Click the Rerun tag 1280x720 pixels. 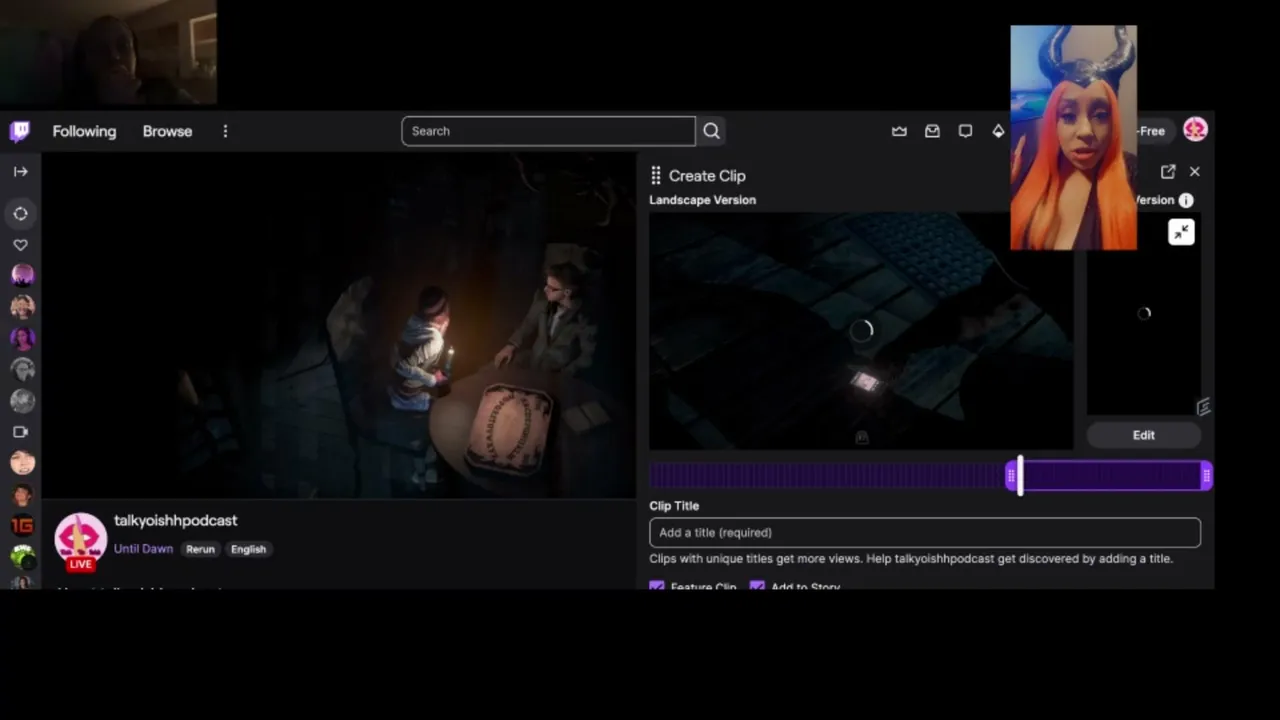(x=200, y=549)
